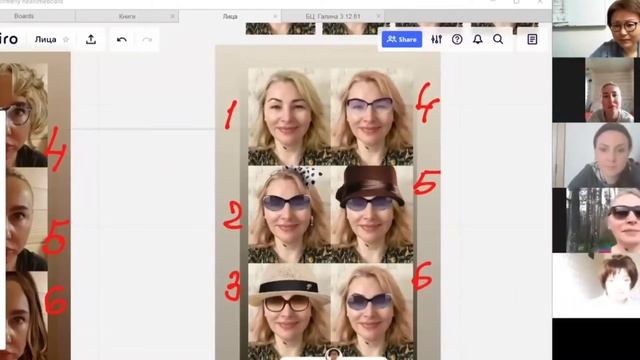
Task: Close the БЦ Галина 3.12.81 tab
Action: point(378,16)
